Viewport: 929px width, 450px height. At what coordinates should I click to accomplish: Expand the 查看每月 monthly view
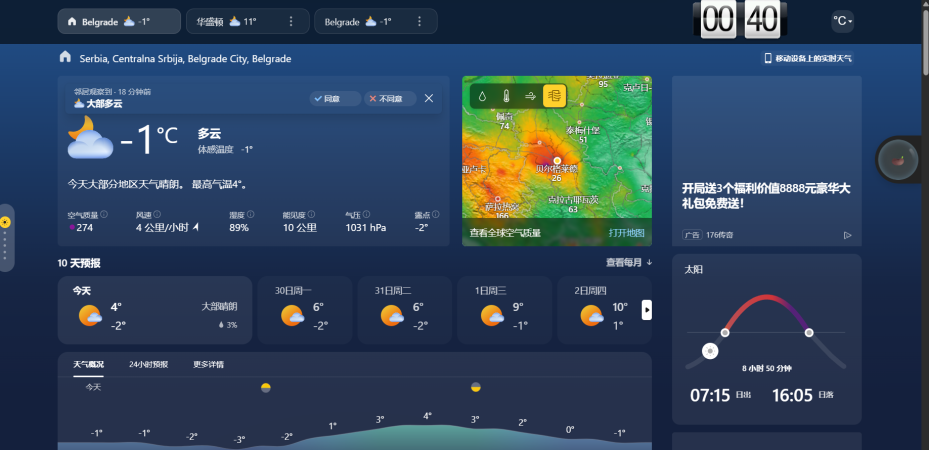pos(628,263)
